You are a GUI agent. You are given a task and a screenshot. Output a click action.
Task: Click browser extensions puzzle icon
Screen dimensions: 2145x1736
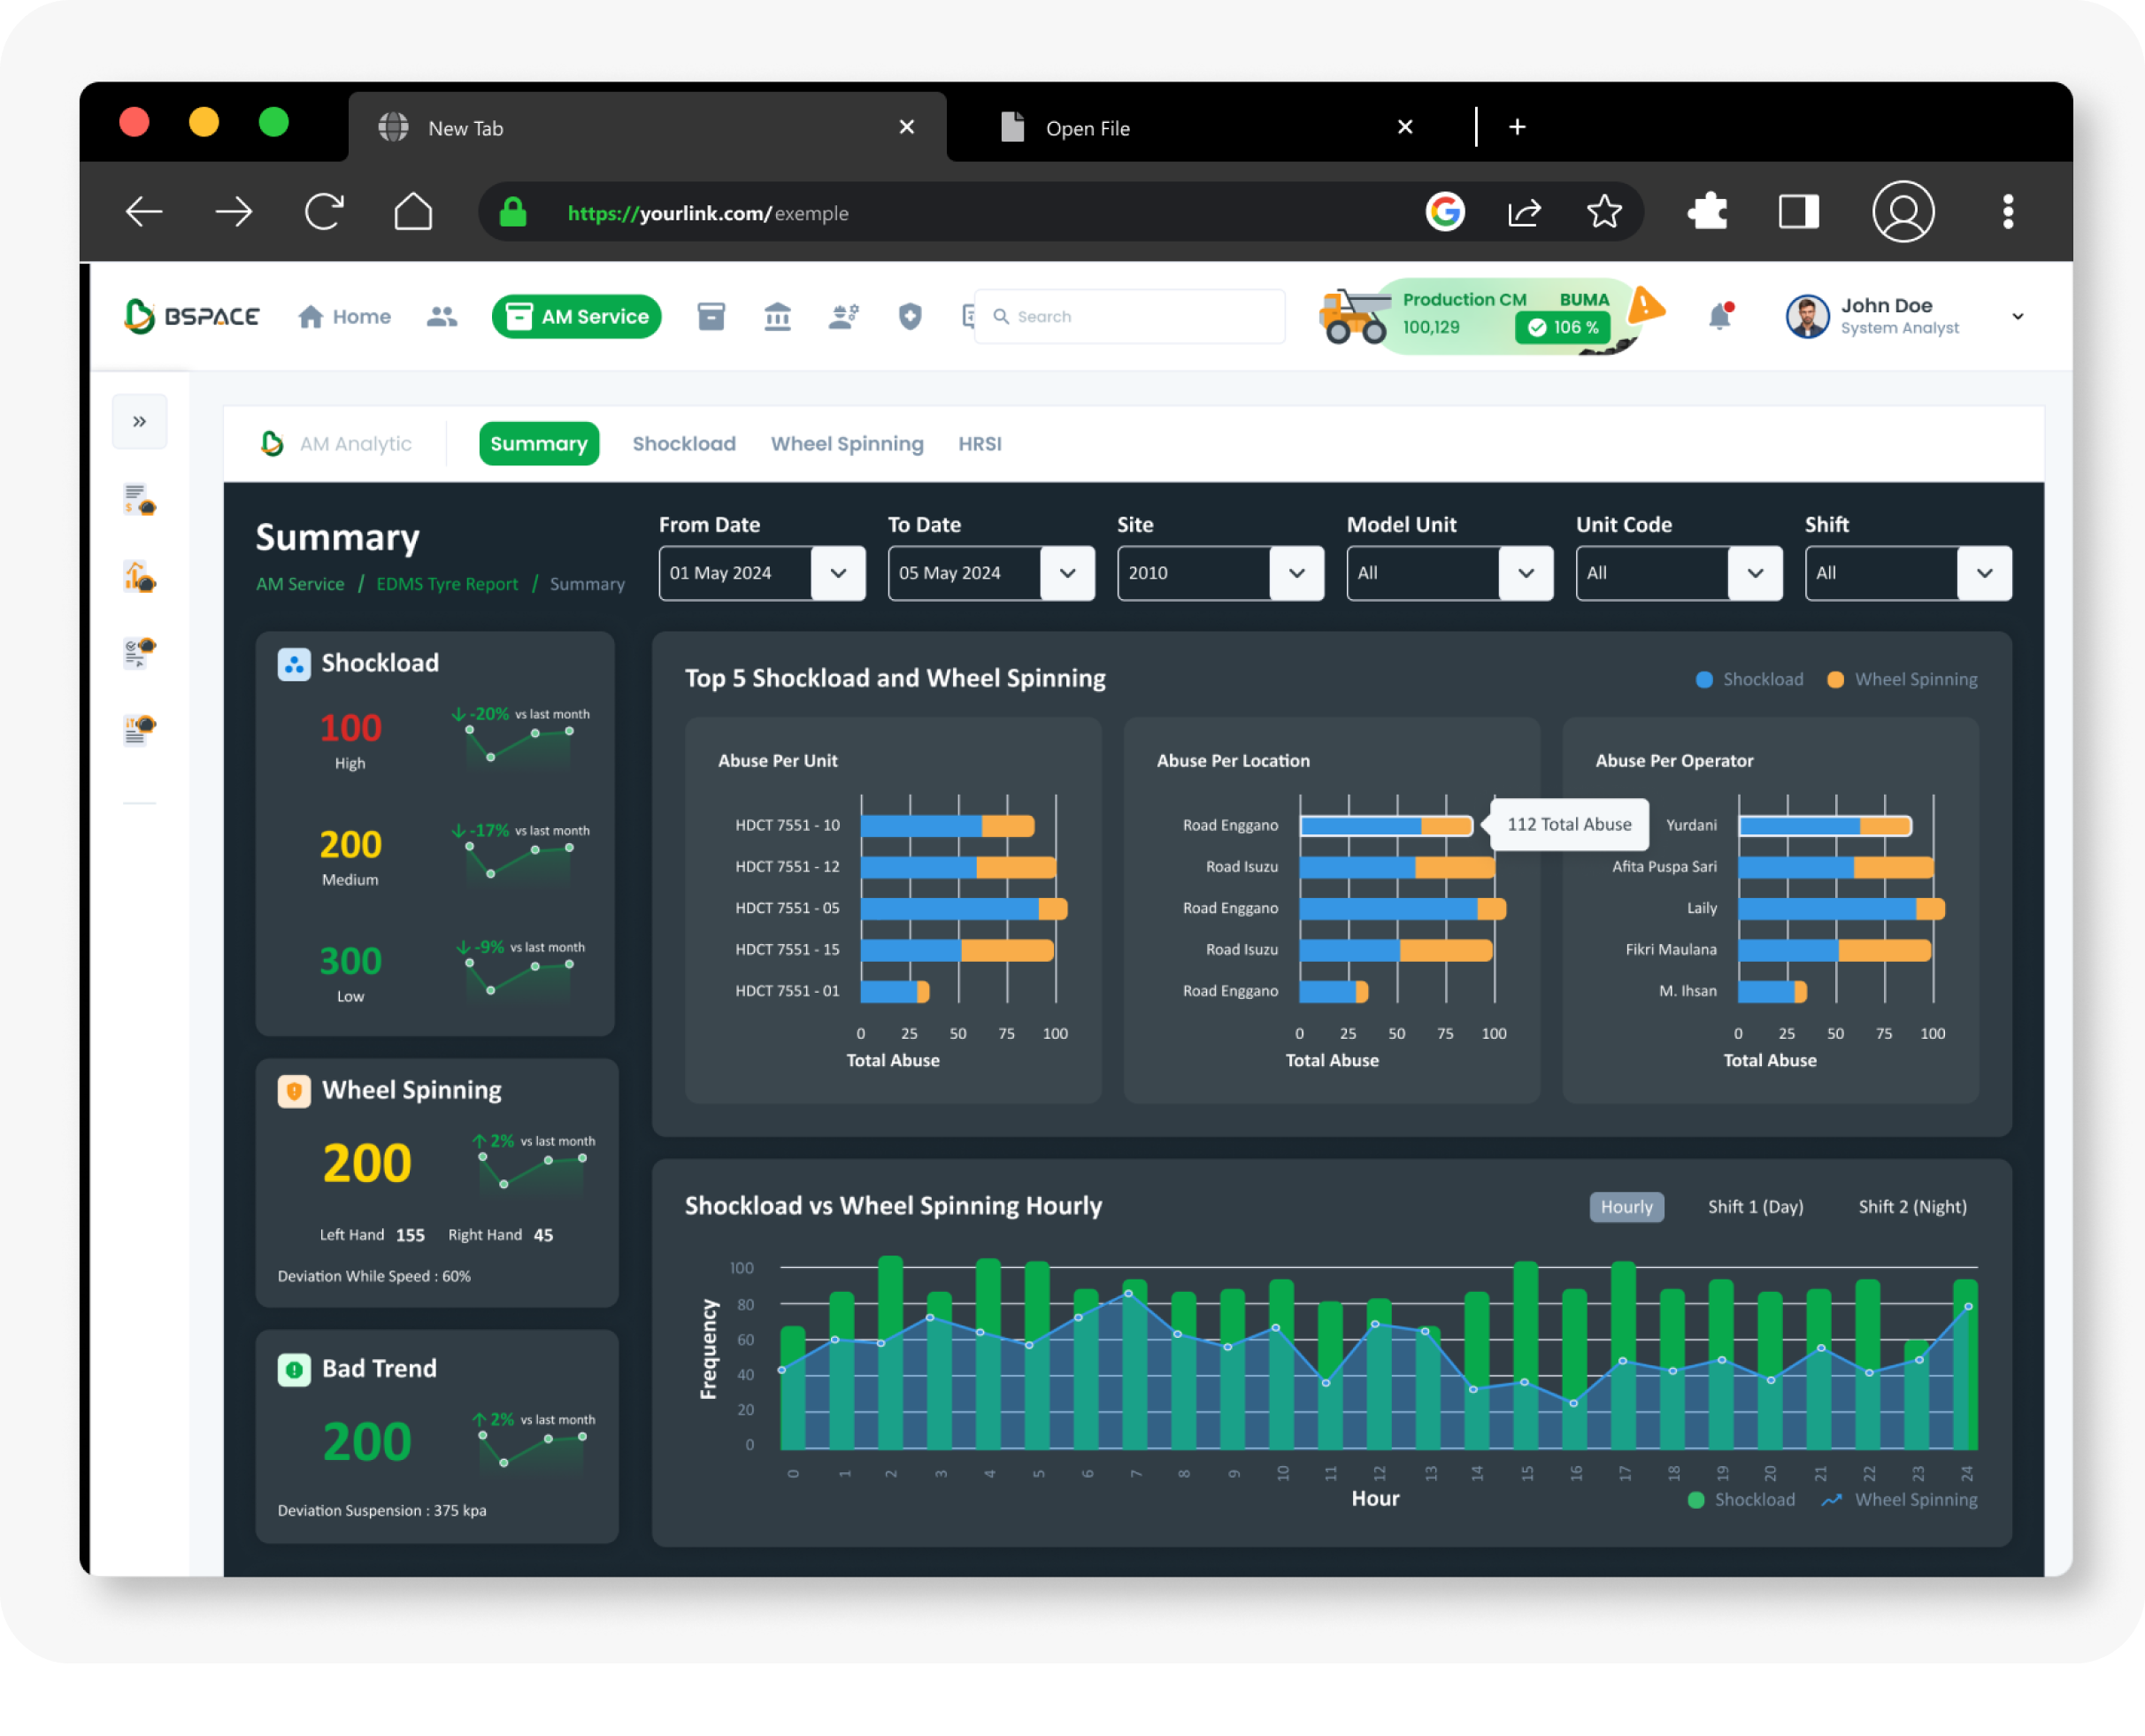click(1707, 212)
